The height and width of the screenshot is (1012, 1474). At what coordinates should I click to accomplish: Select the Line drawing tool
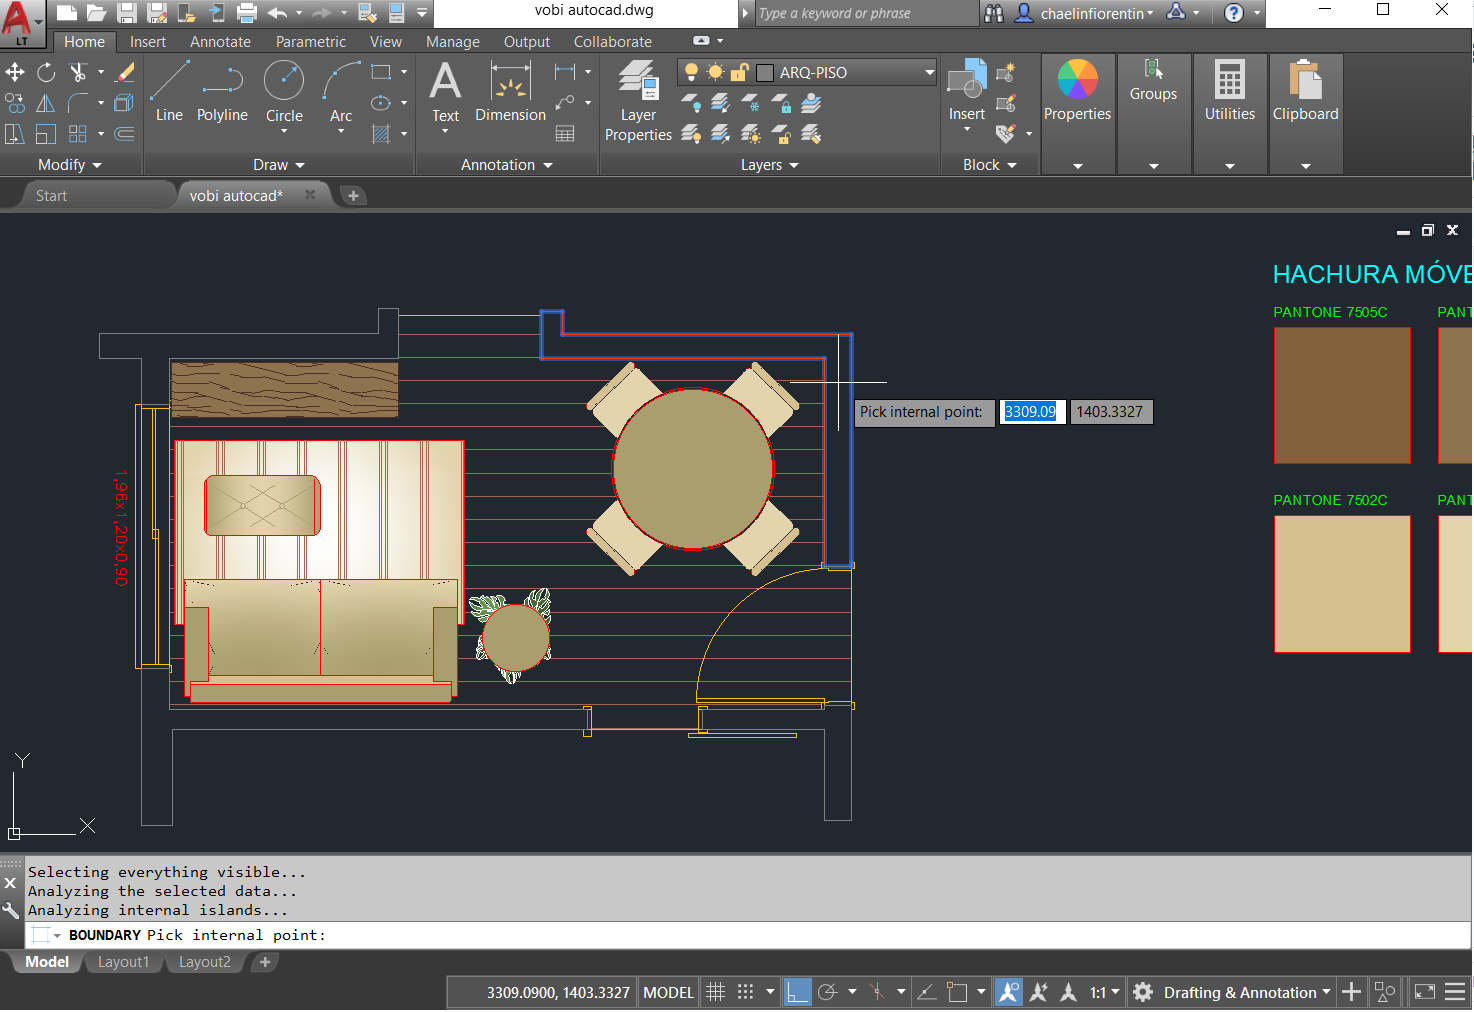pos(169,92)
